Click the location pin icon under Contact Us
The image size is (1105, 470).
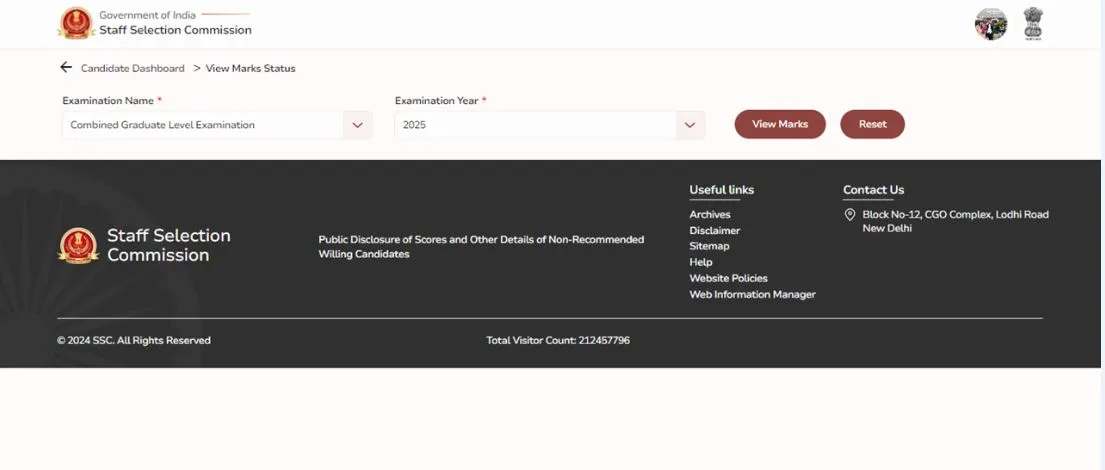(850, 215)
